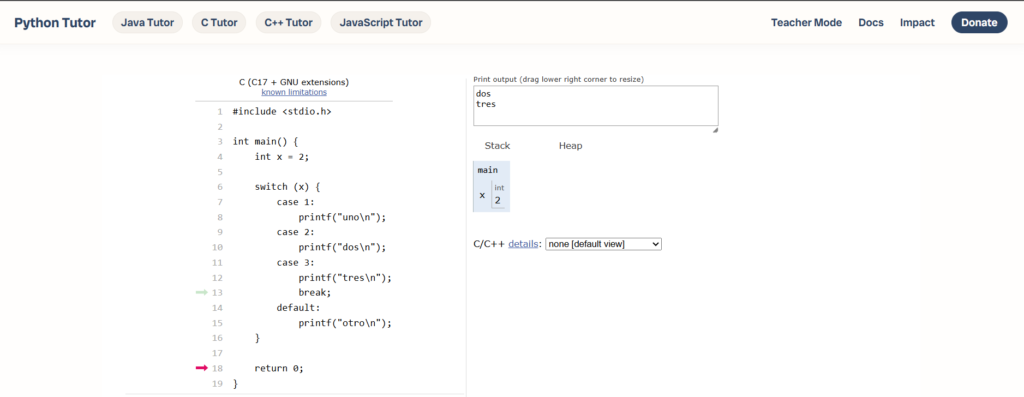
Task: Click inside the Print output box
Action: click(596, 106)
